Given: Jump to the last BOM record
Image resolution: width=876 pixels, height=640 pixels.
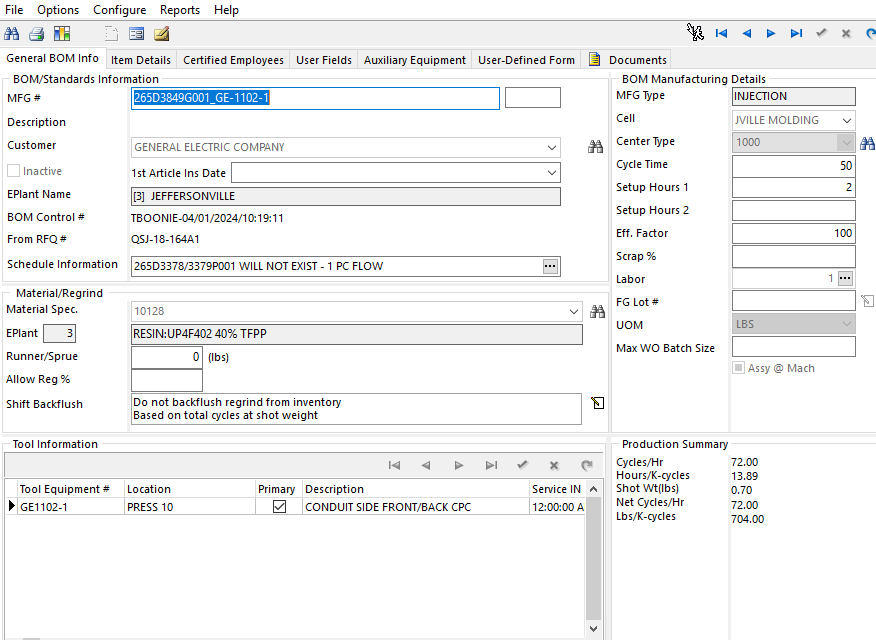Looking at the screenshot, I should tap(796, 33).
